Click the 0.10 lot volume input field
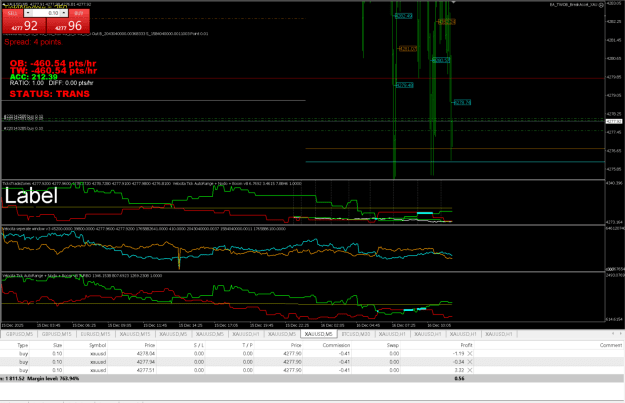The image size is (625, 403). (x=45, y=13)
